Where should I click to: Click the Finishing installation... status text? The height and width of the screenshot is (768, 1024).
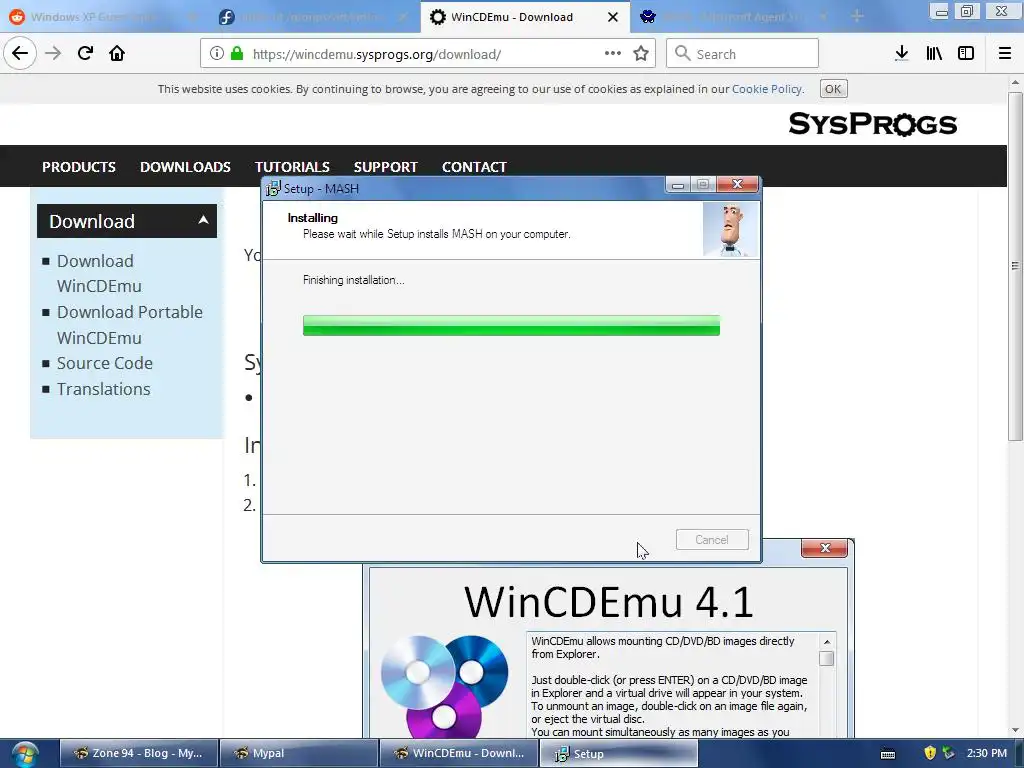pos(354,280)
